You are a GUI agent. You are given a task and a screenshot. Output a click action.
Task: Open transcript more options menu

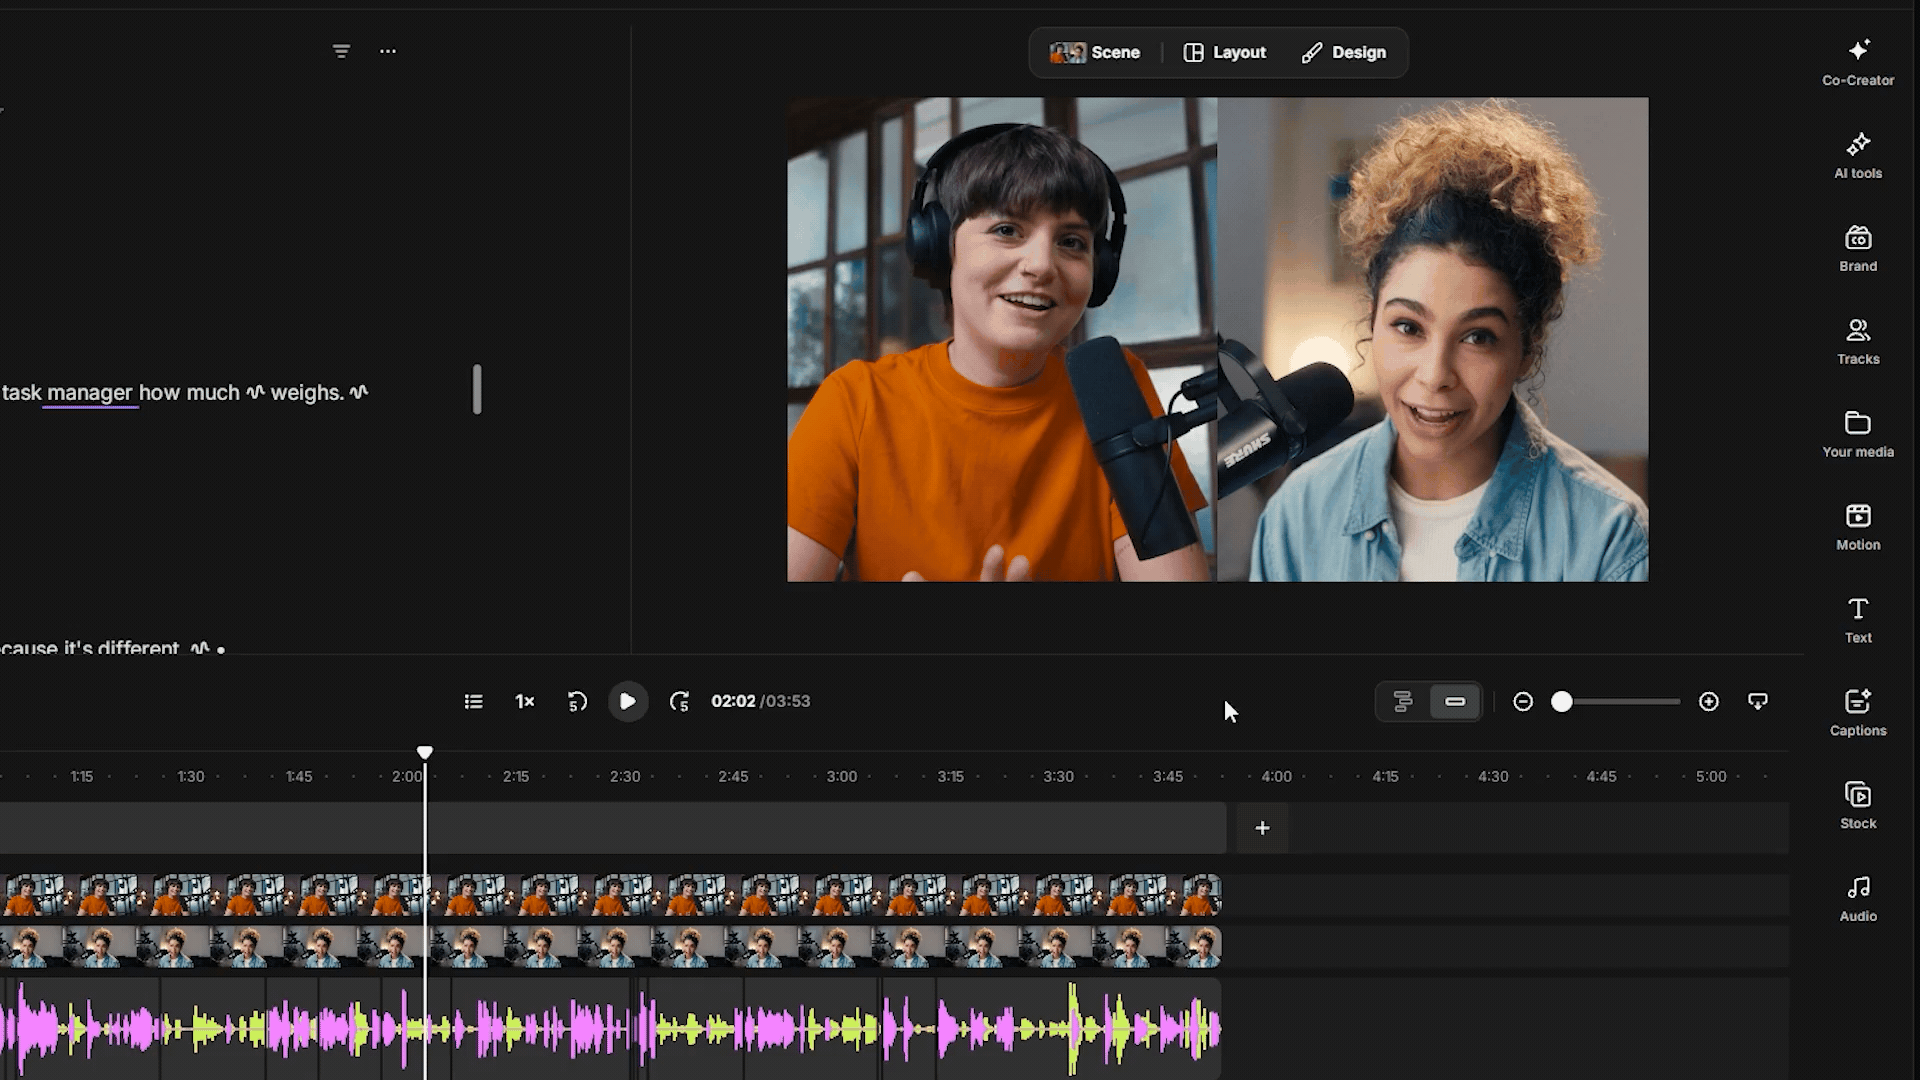388,51
